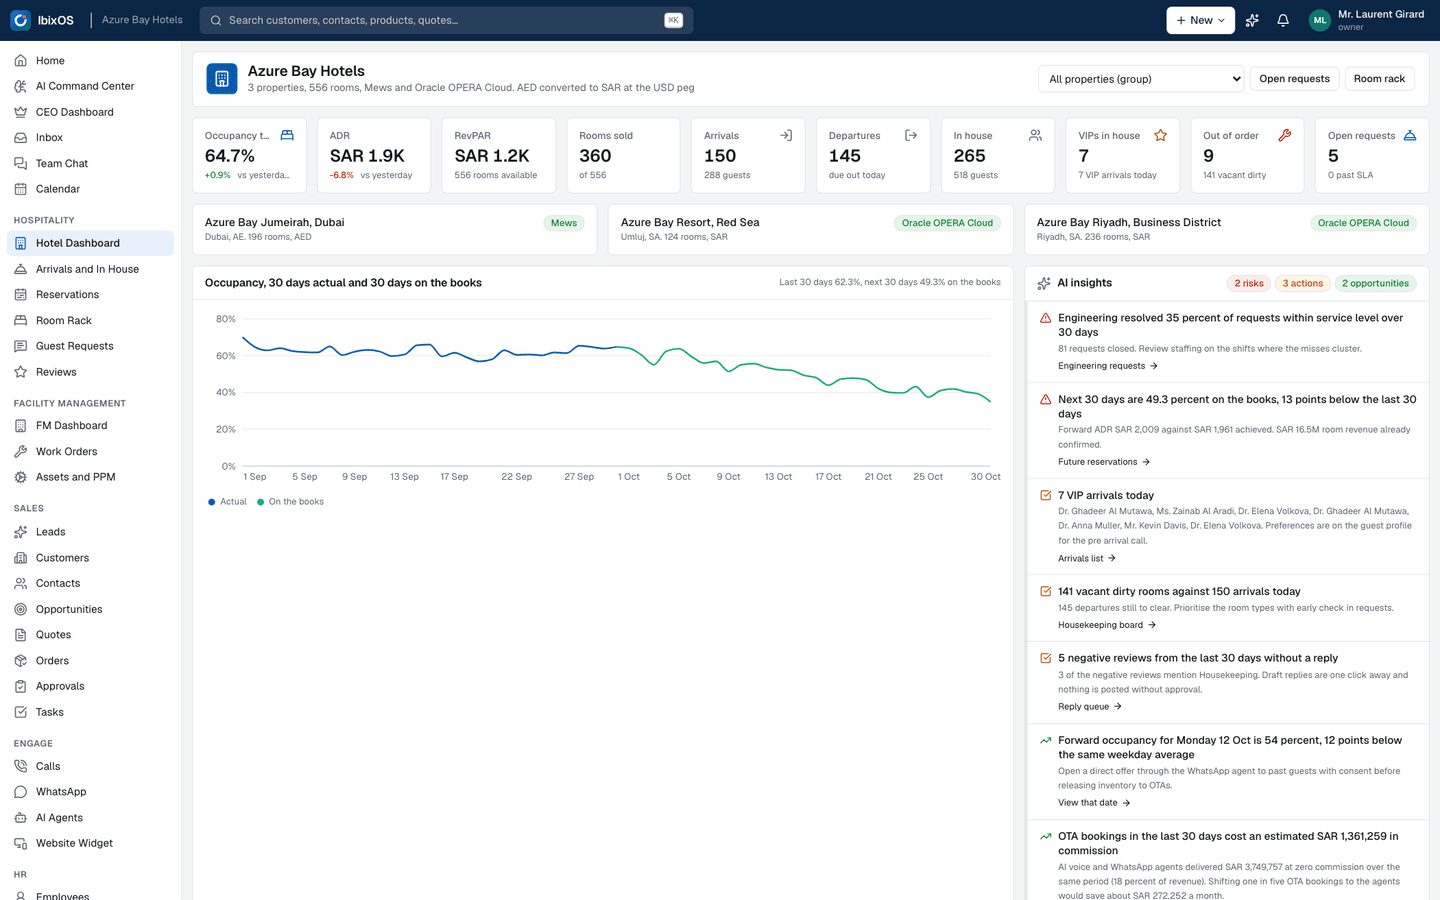Click the Calendar icon in sidebar
The image size is (1440, 900).
pos(21,189)
